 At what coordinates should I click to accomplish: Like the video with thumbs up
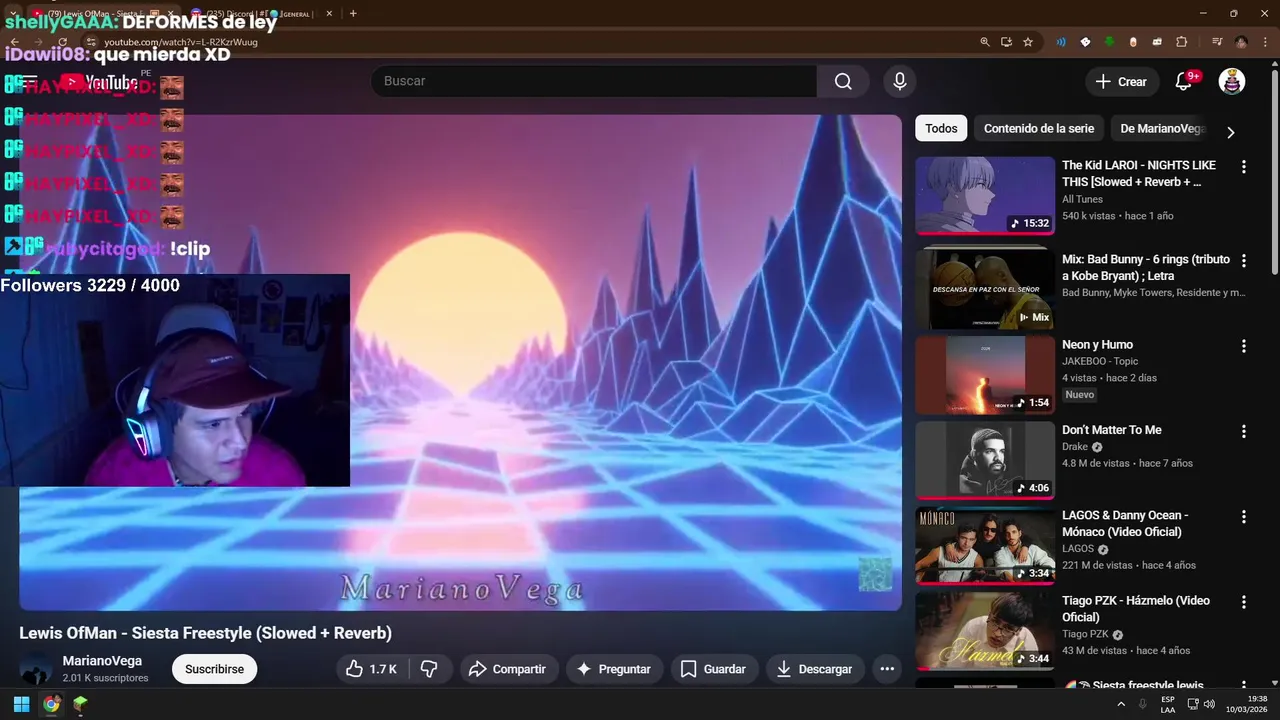371,669
